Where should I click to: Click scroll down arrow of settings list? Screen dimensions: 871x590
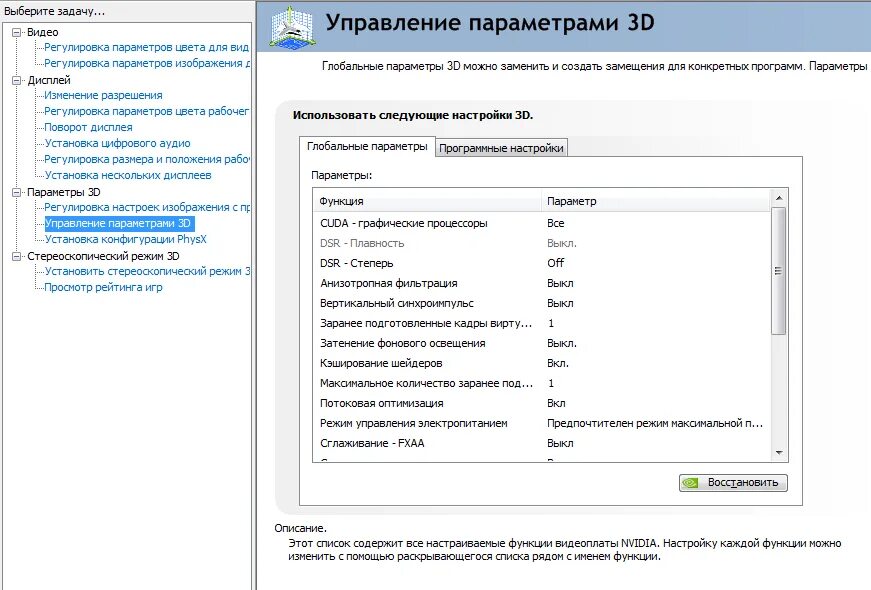[x=779, y=453]
